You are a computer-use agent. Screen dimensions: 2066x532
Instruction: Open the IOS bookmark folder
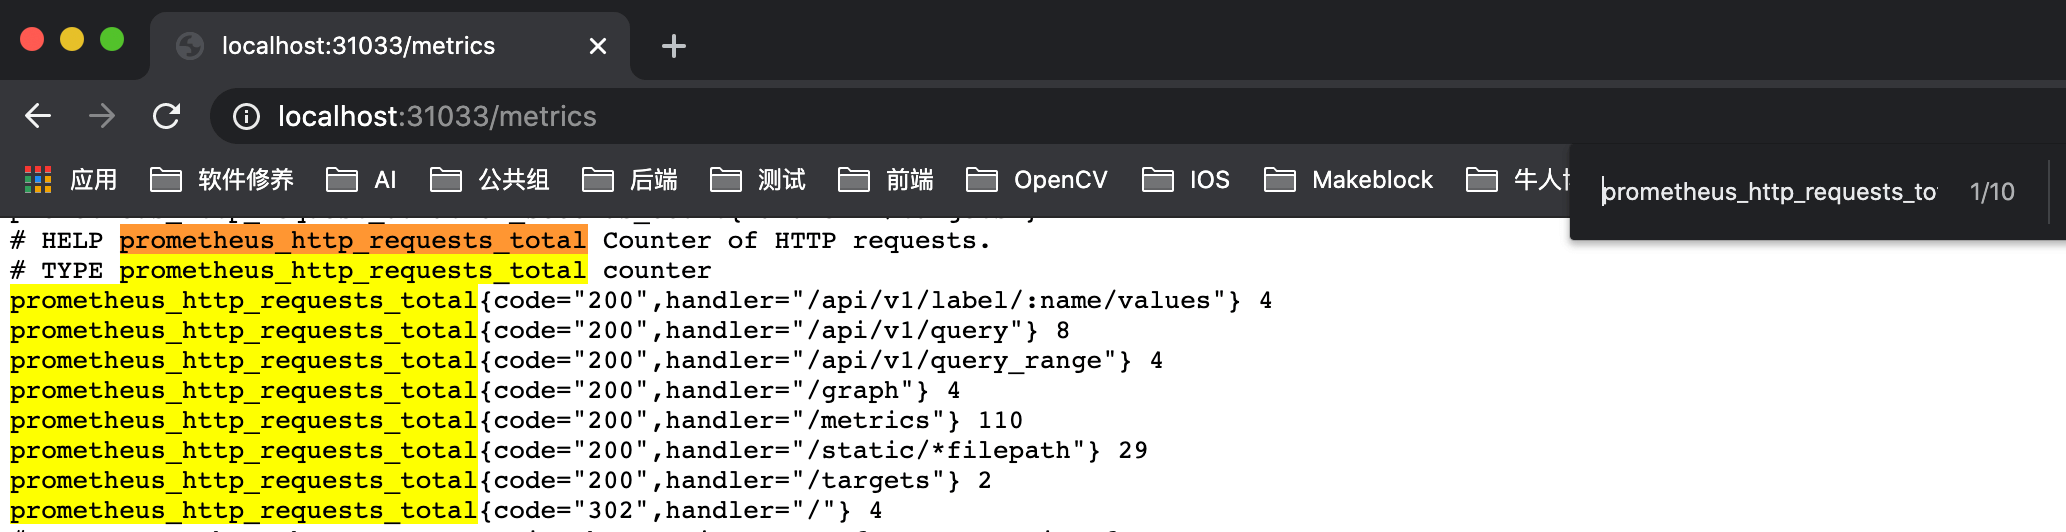click(1186, 180)
